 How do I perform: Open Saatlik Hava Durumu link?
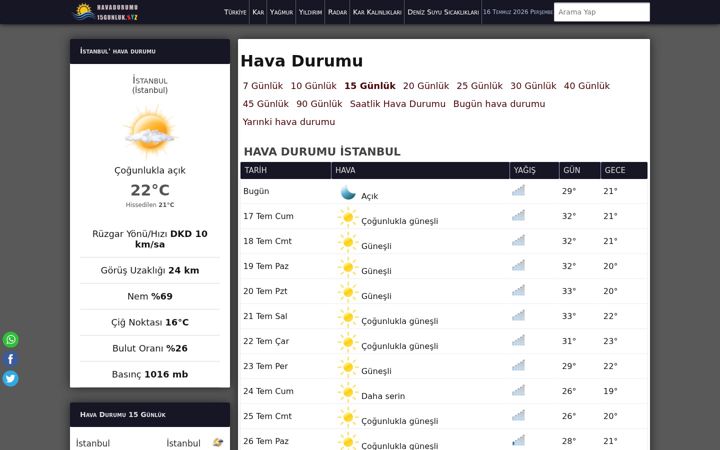[x=398, y=104]
